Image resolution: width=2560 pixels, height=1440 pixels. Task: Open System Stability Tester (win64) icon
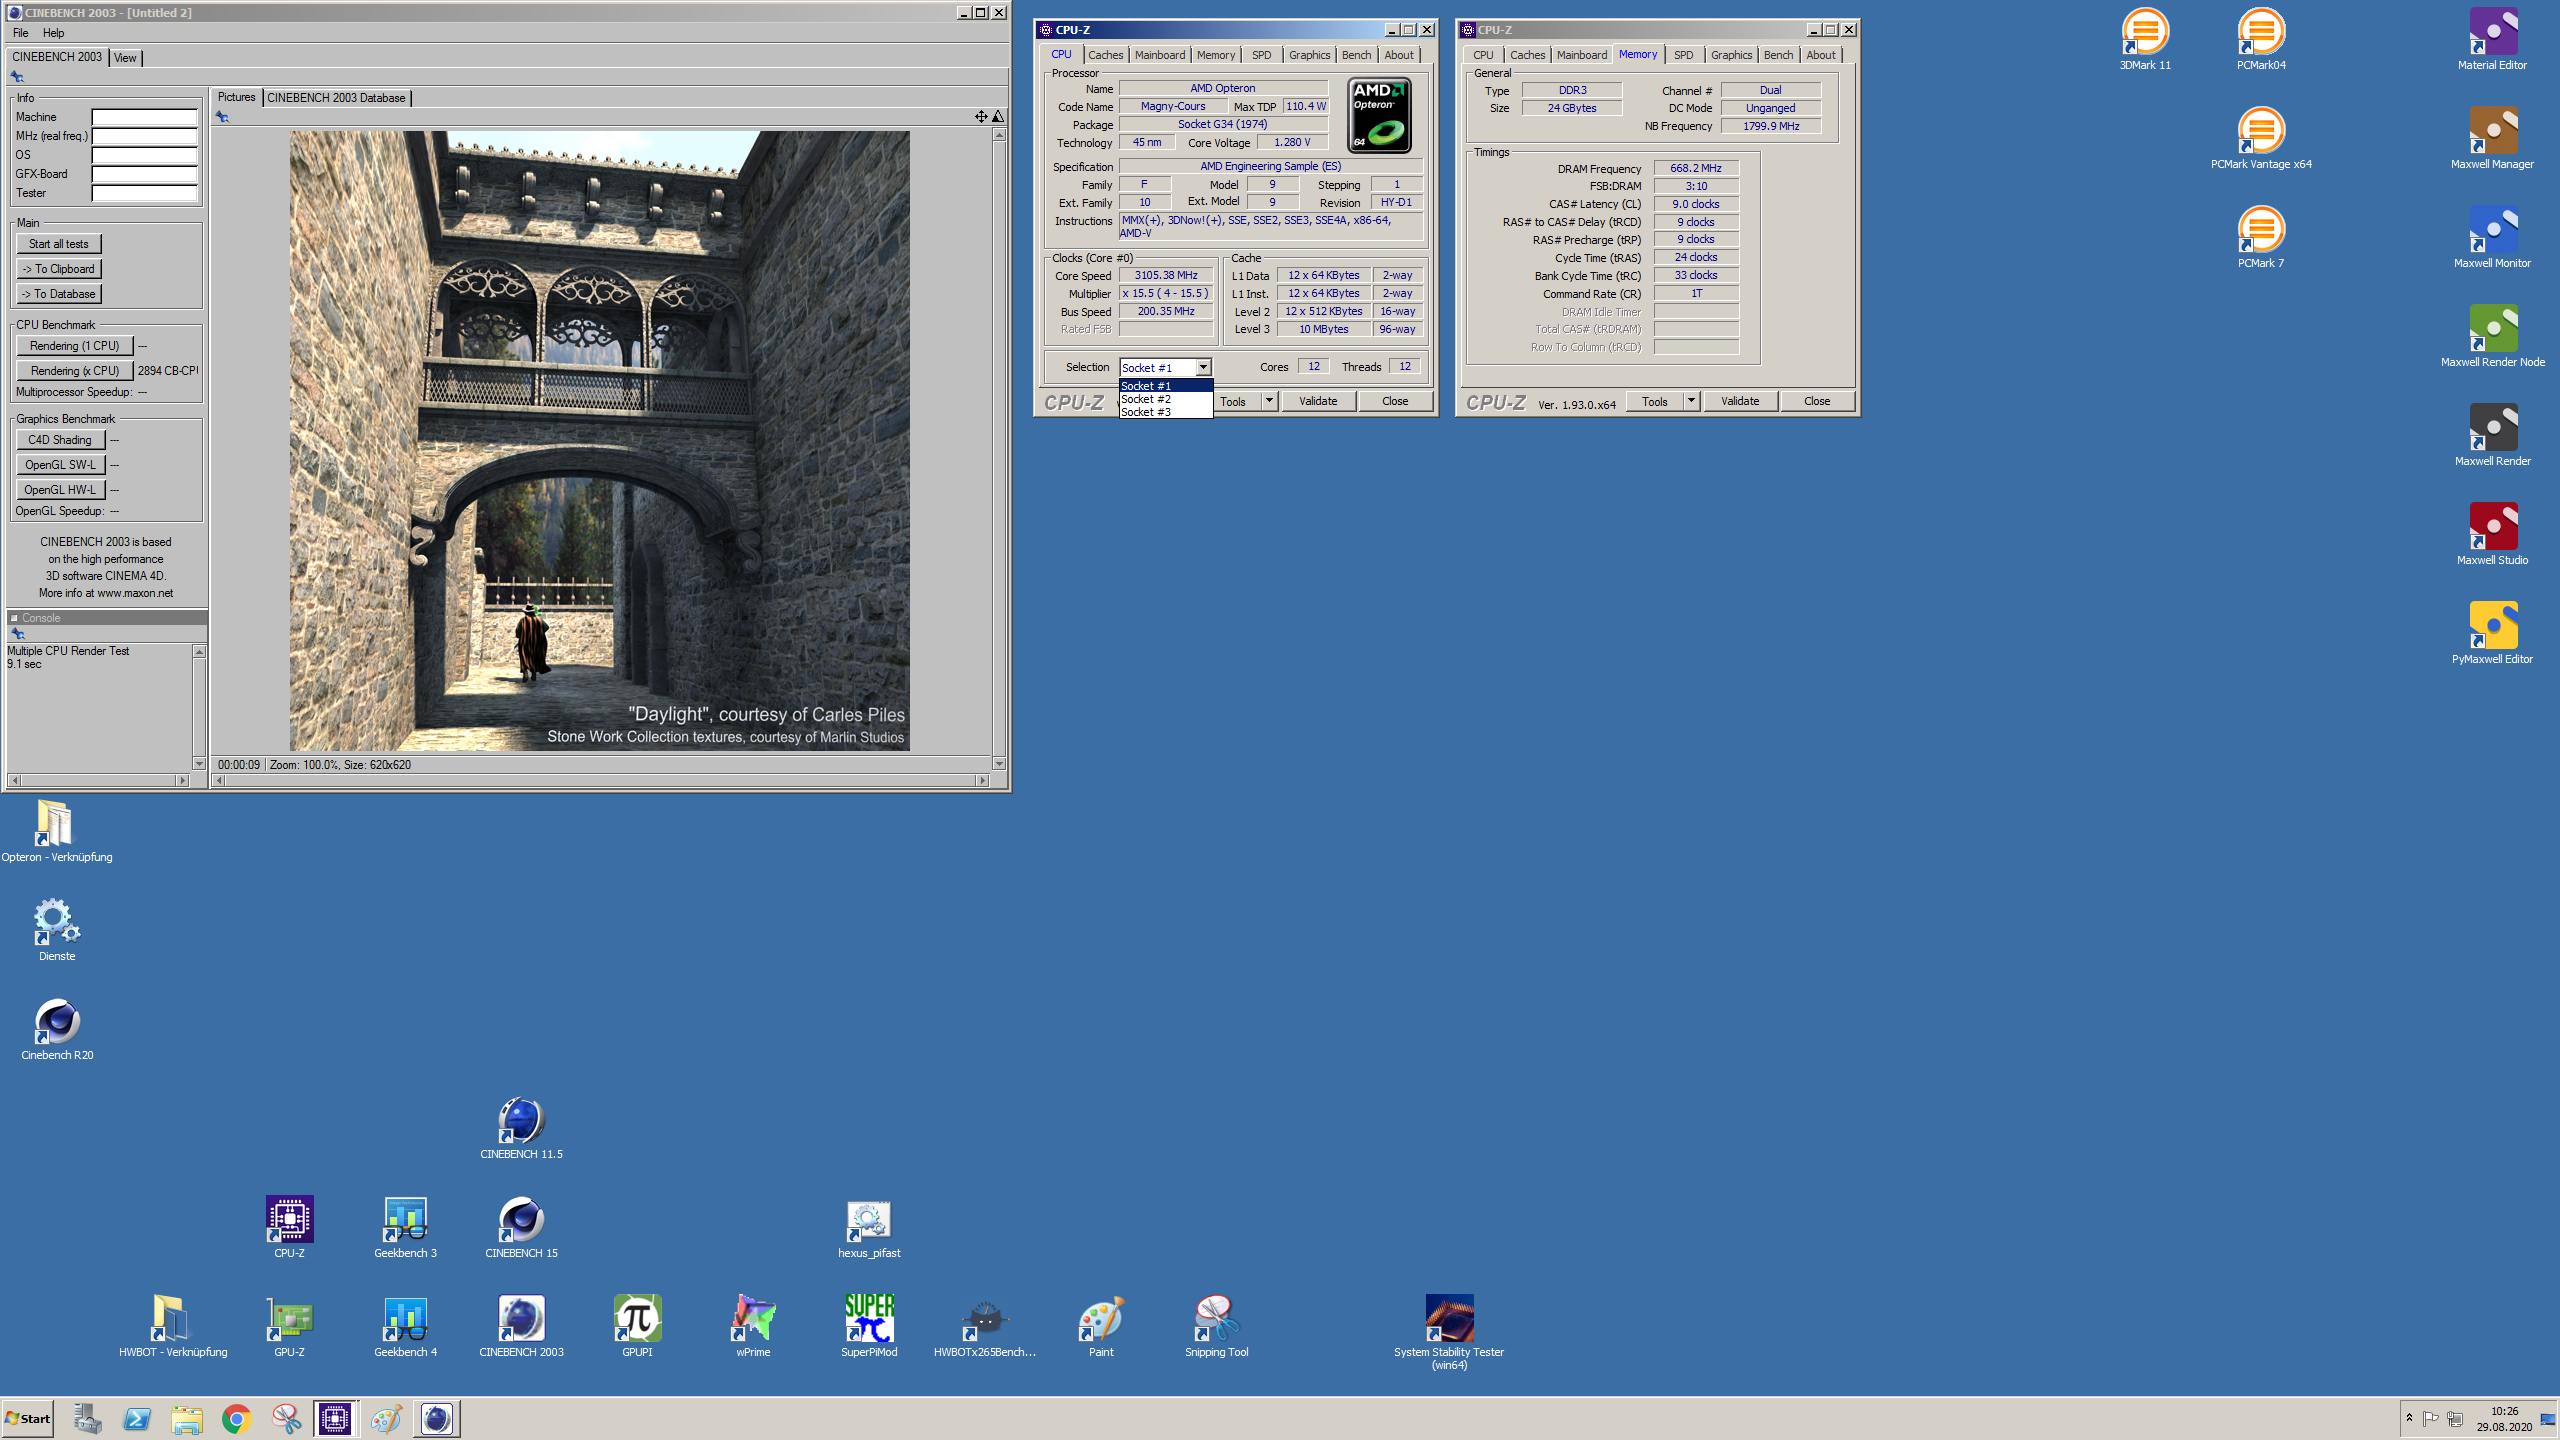(x=1449, y=1333)
